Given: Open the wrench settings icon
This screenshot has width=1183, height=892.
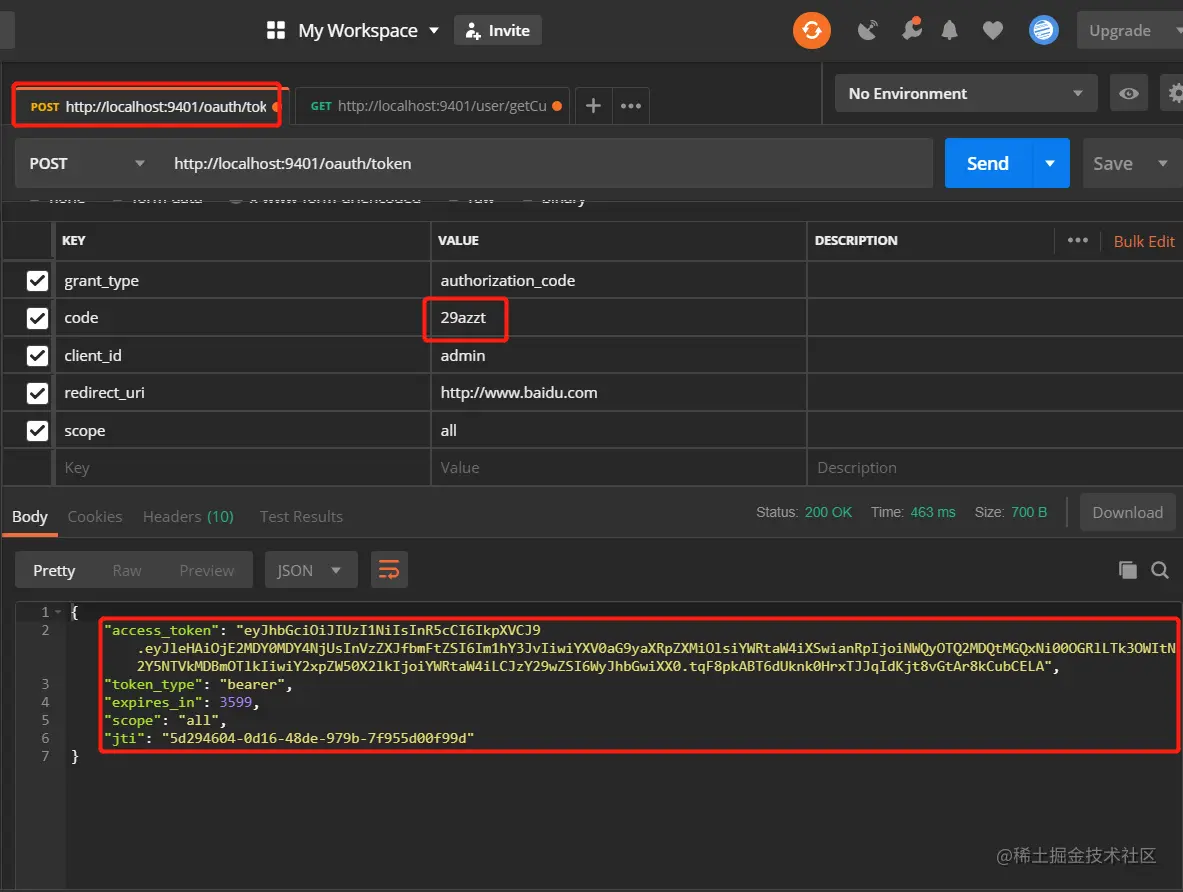Looking at the screenshot, I should [x=912, y=29].
